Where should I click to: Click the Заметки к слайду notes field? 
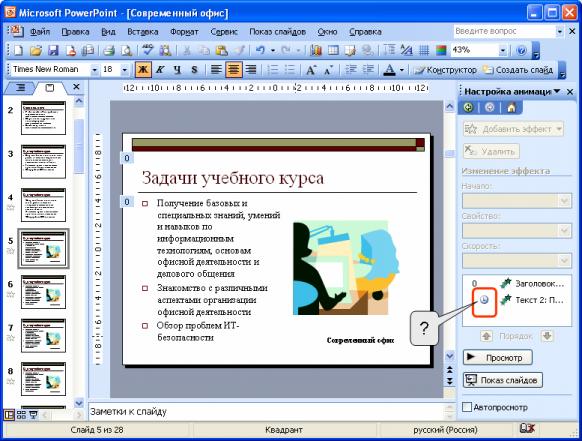(x=266, y=411)
